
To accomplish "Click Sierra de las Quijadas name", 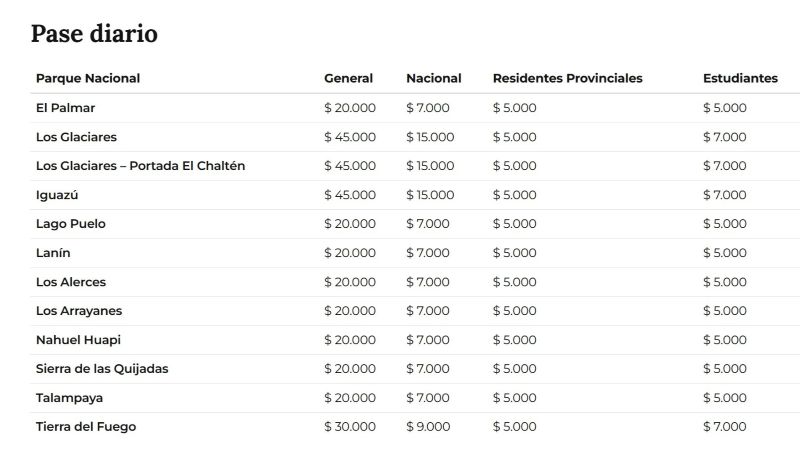I will pos(102,369).
